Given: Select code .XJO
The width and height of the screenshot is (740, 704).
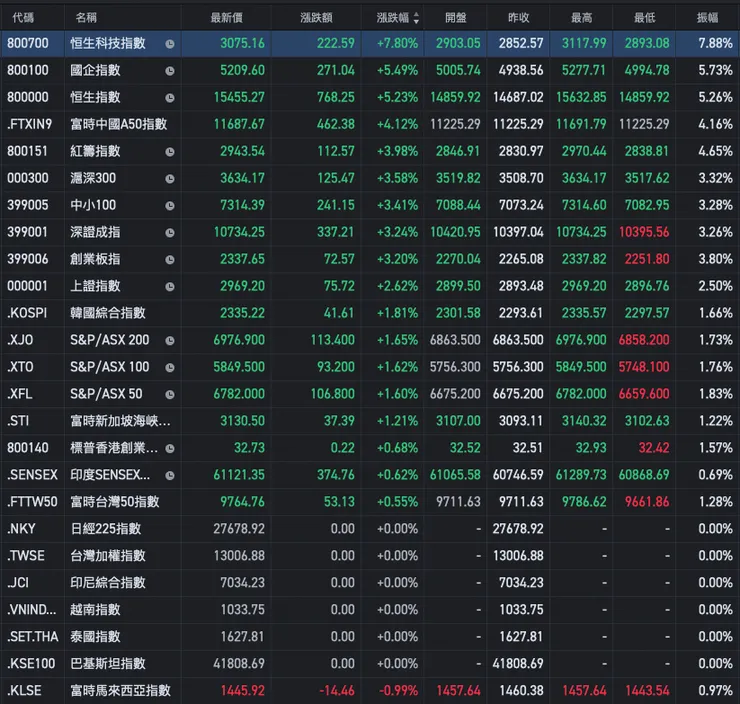Looking at the screenshot, I should [x=20, y=340].
